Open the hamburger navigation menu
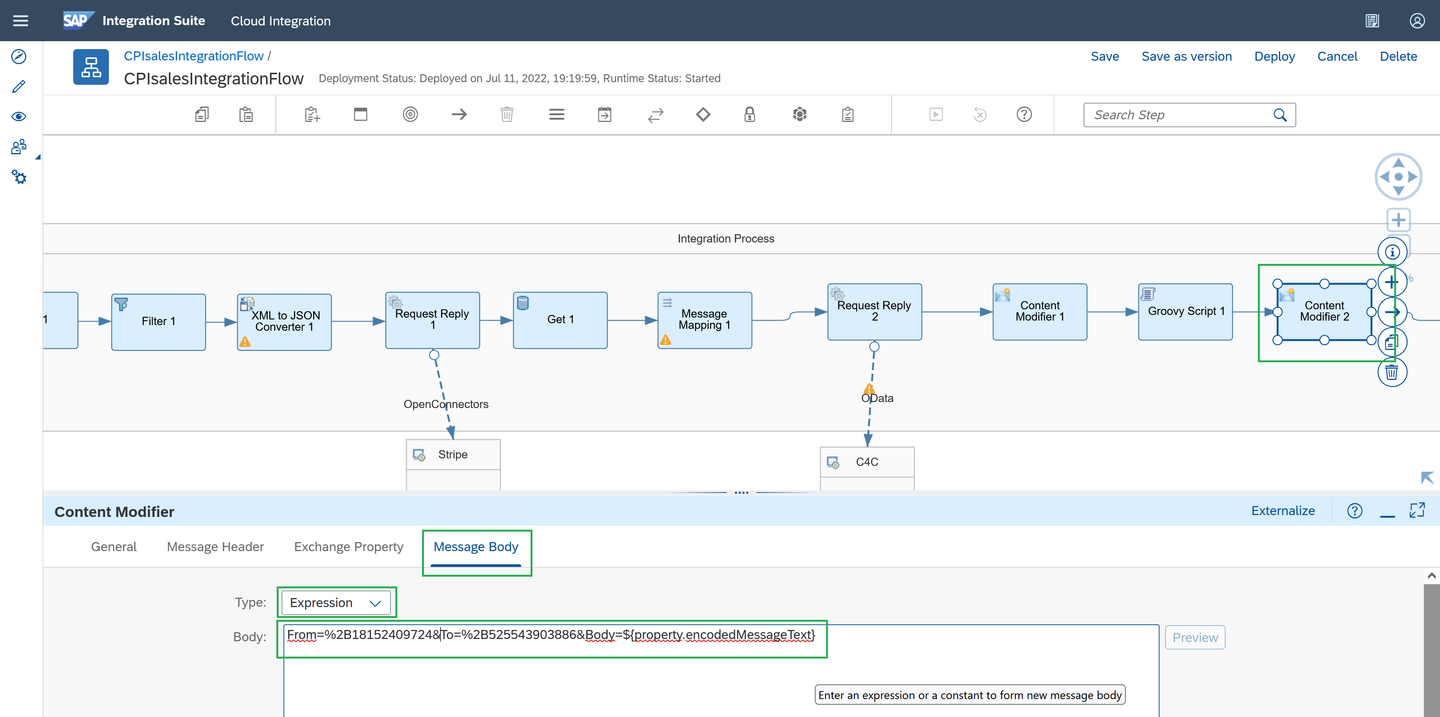1440x717 pixels. click(20, 20)
